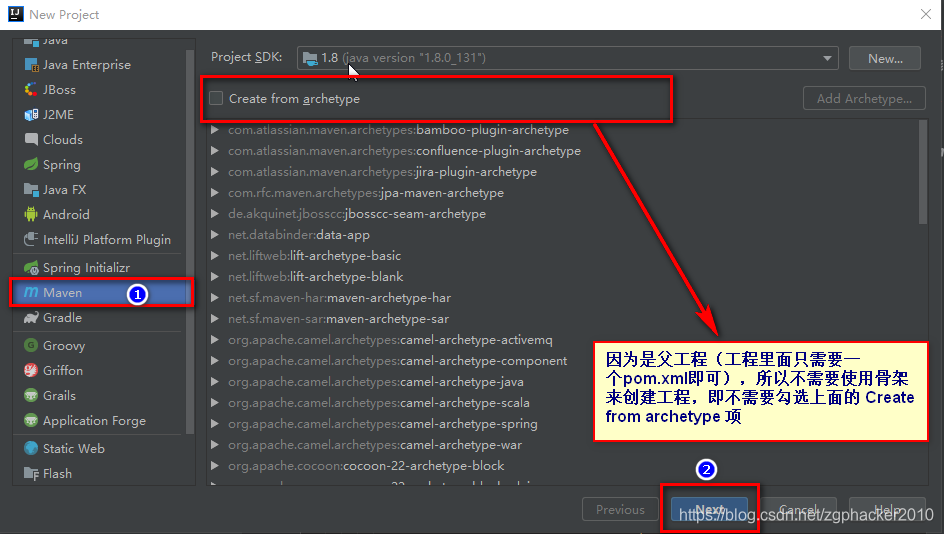Click the Application Forge icon
Image resolution: width=944 pixels, height=534 pixels.
coord(31,420)
